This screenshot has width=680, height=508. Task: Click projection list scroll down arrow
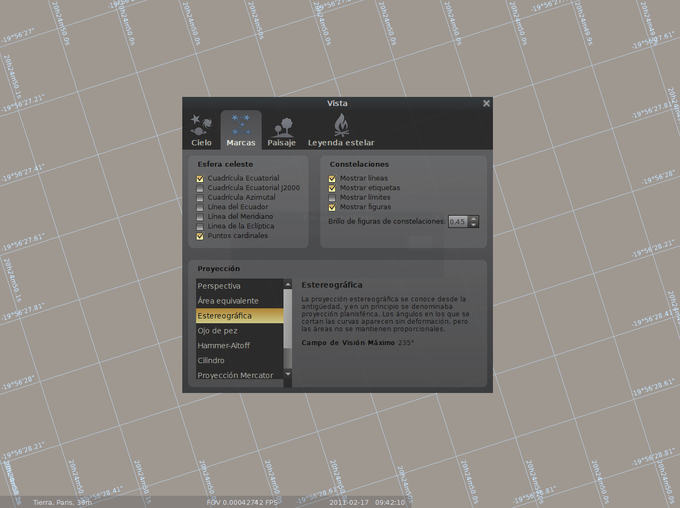288,374
